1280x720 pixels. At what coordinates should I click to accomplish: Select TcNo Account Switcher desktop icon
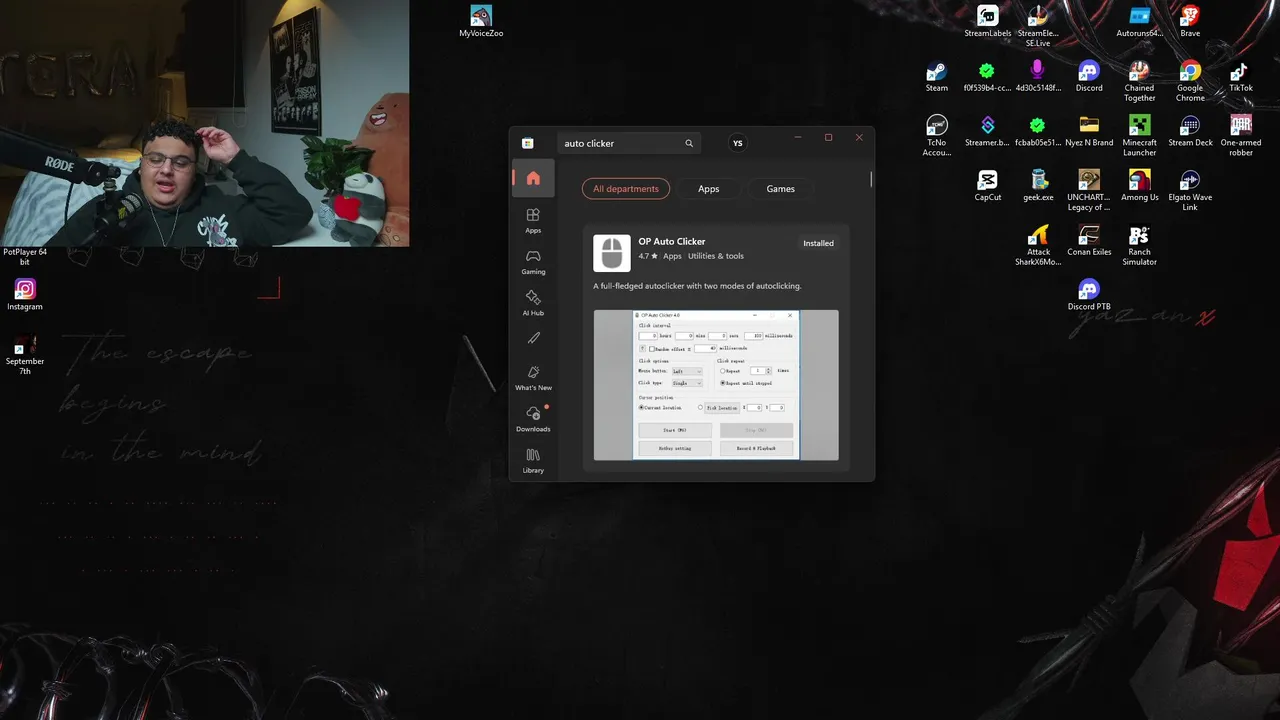(937, 136)
